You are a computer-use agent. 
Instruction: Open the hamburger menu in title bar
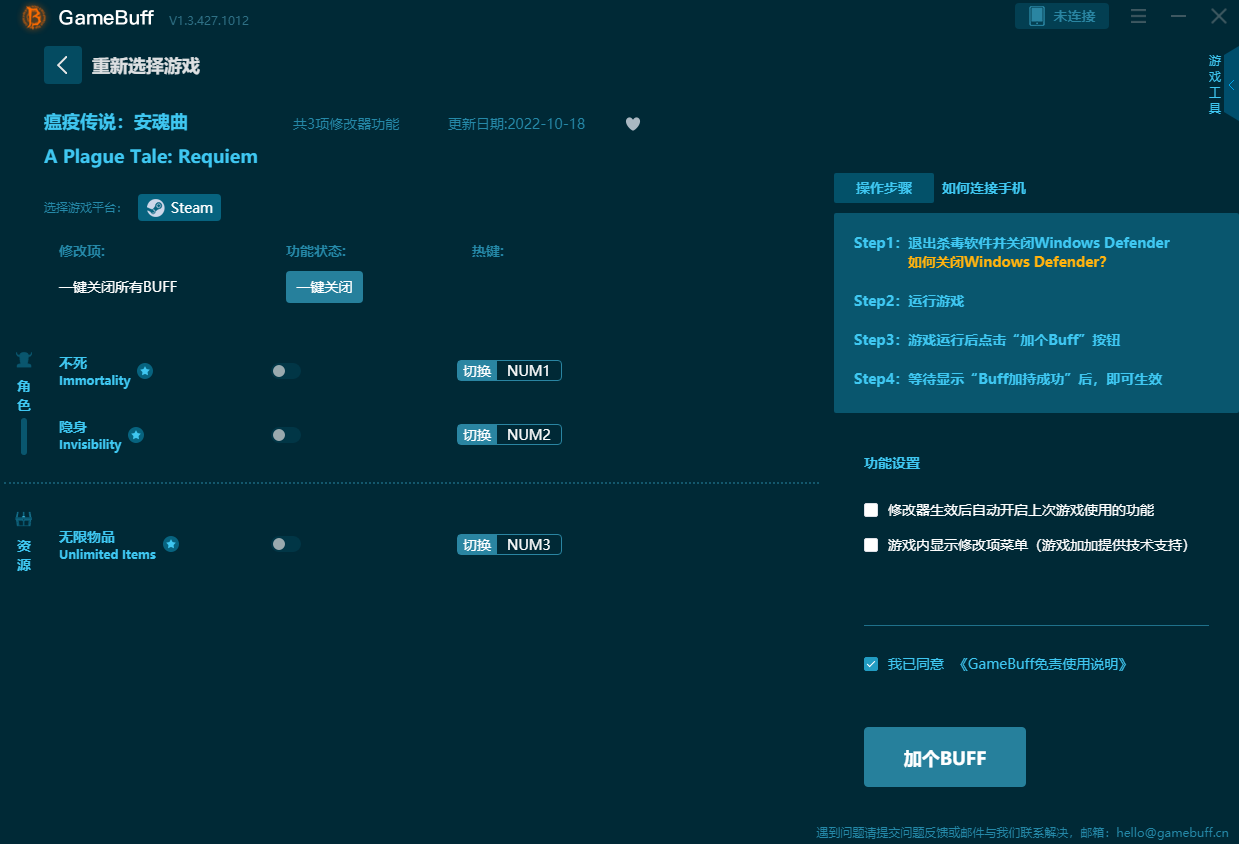[1138, 16]
